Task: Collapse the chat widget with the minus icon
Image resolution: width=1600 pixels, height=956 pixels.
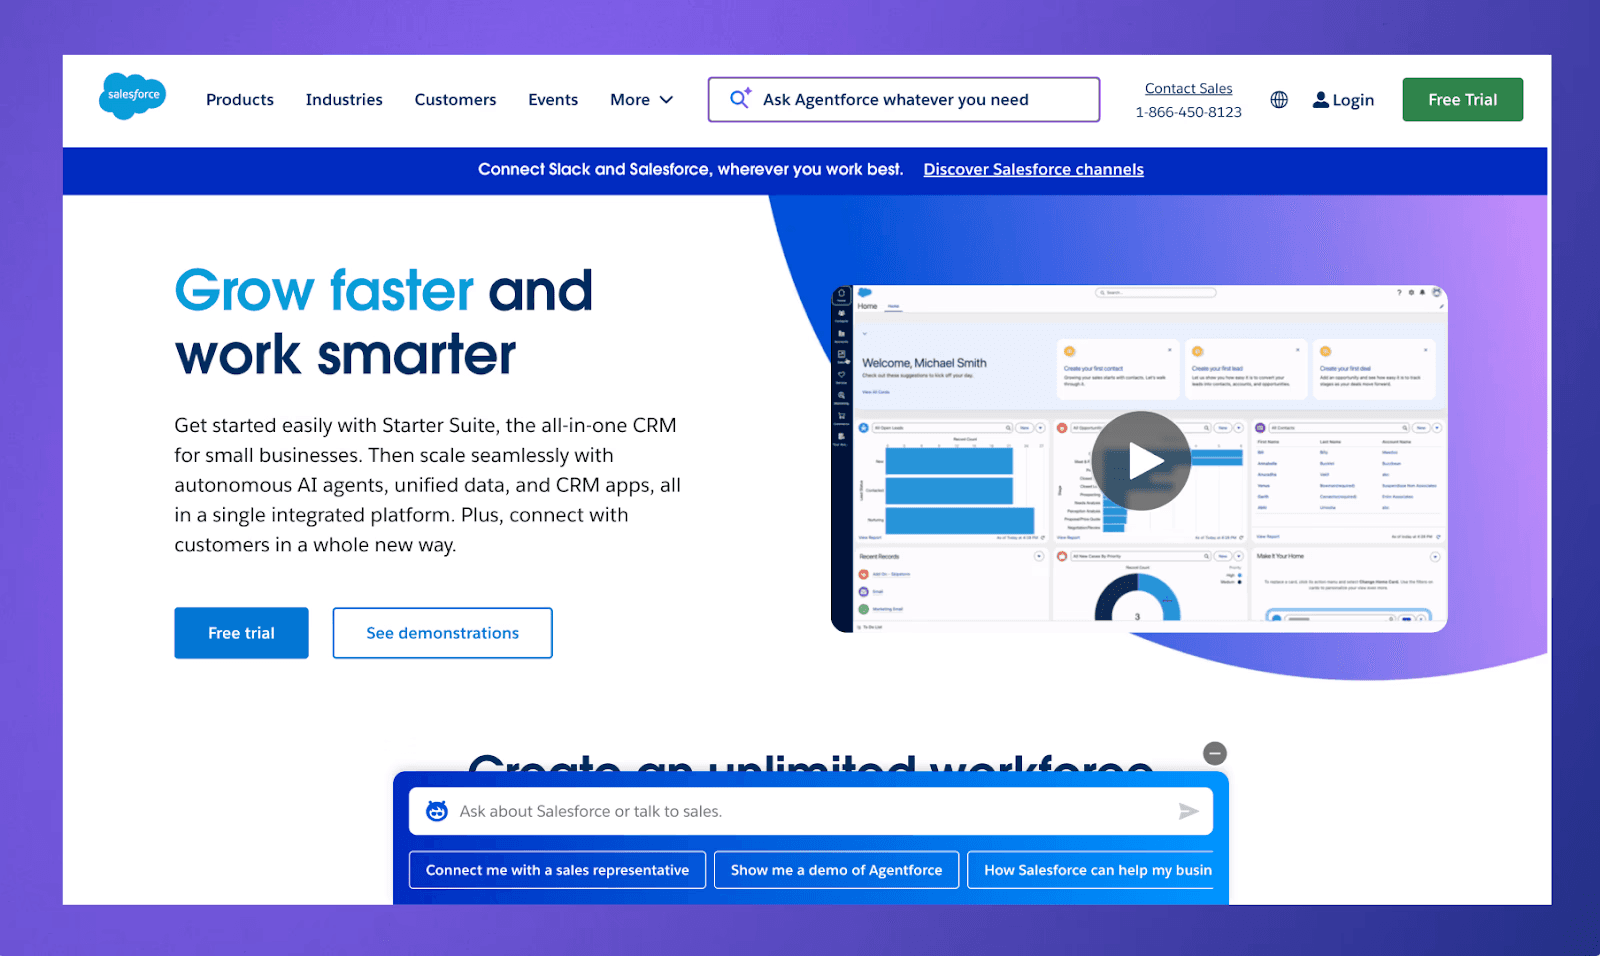Action: (1215, 754)
